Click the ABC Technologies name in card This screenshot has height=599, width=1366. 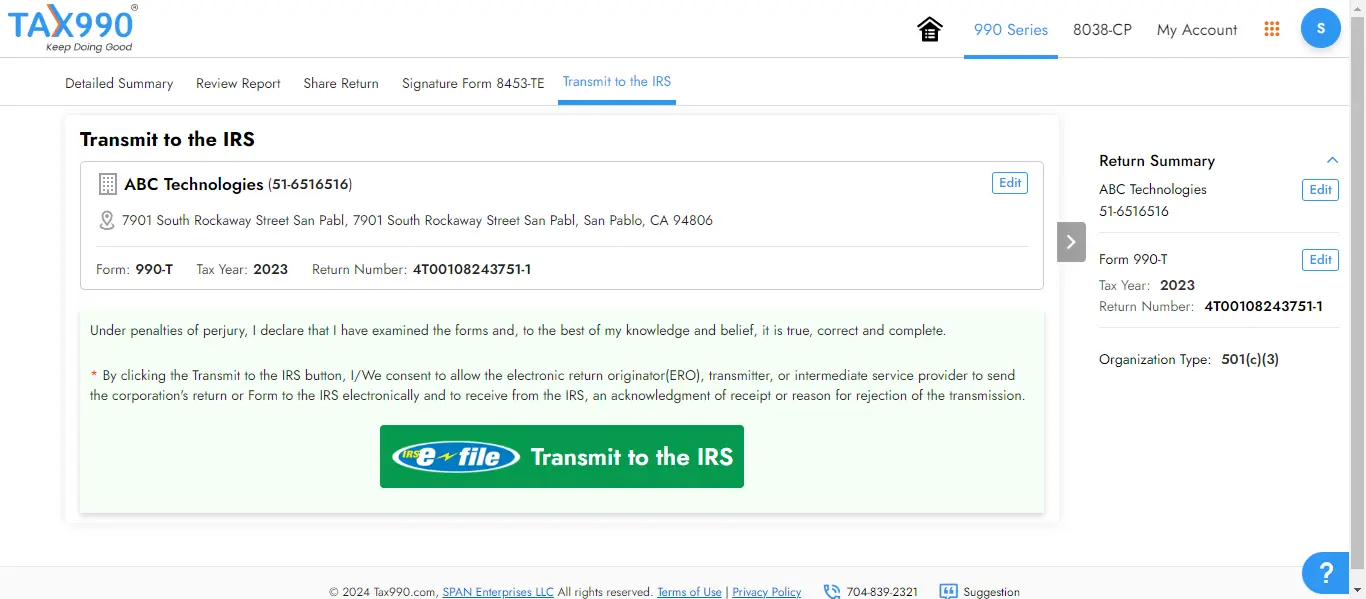point(194,184)
